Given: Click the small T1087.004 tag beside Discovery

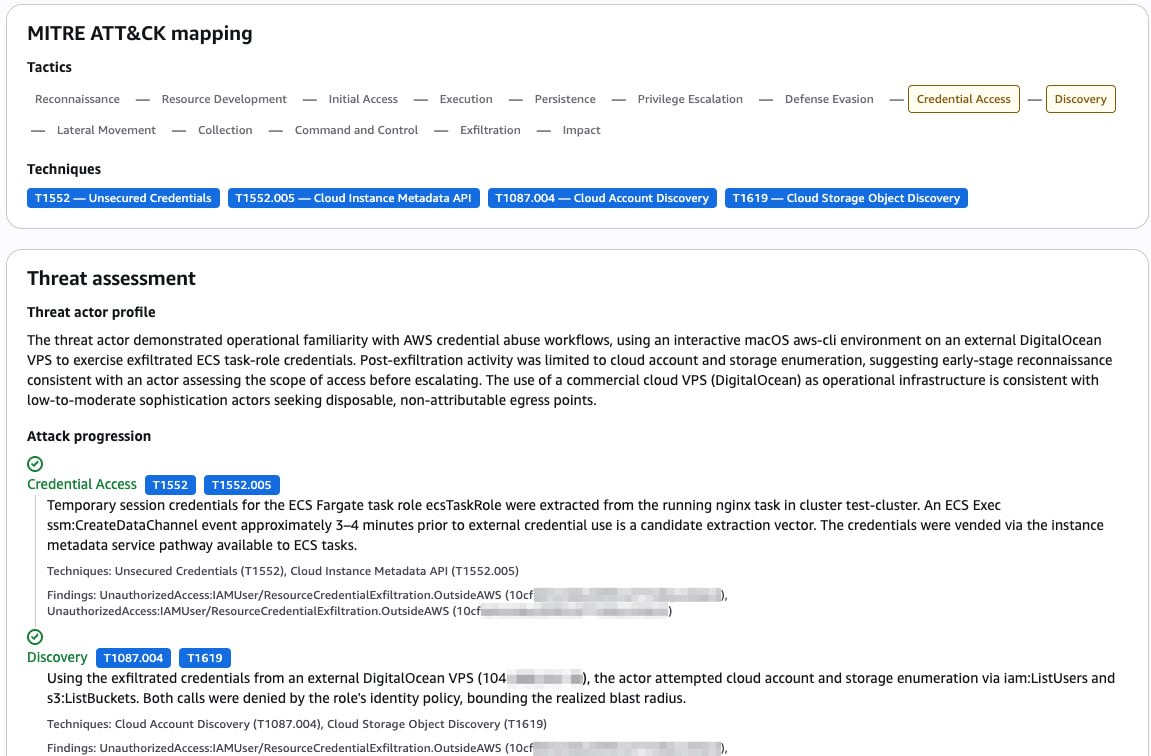Looking at the screenshot, I should point(134,658).
